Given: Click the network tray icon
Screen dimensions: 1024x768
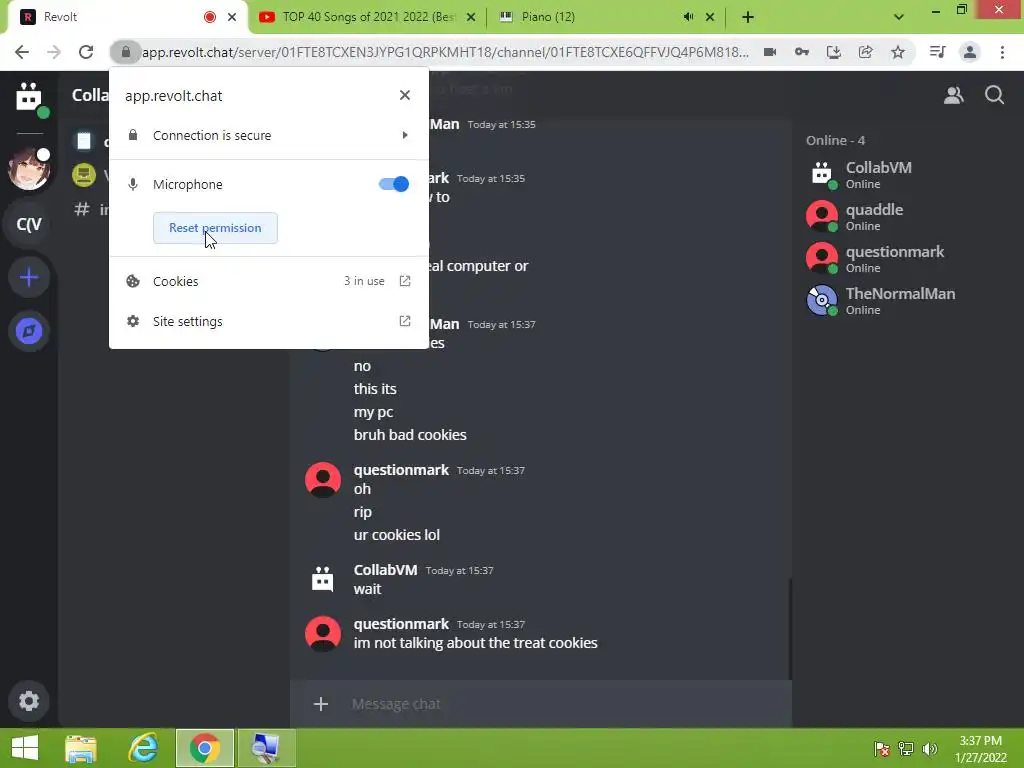Looking at the screenshot, I should pos(906,748).
